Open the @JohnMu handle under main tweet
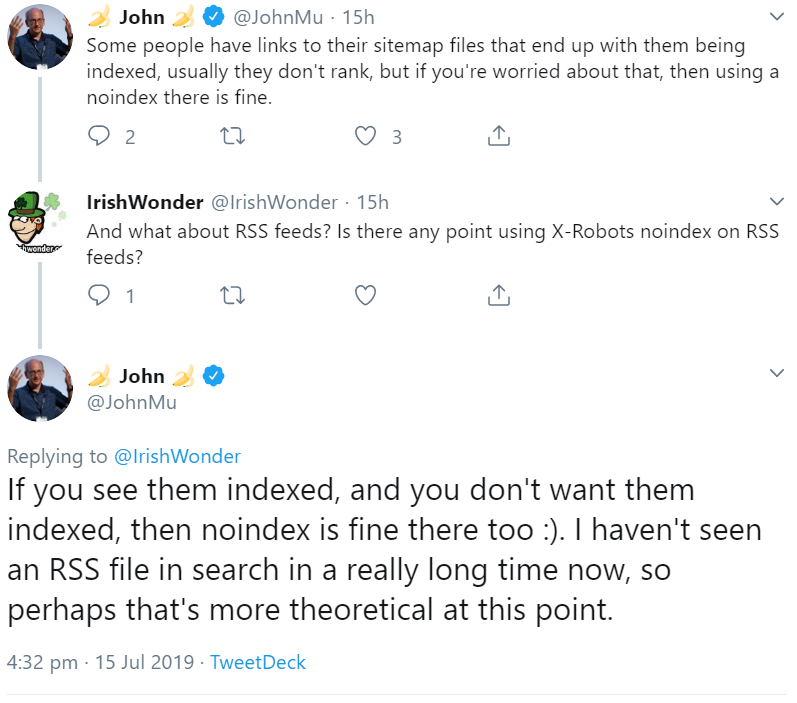The height and width of the screenshot is (703, 797). [132, 402]
